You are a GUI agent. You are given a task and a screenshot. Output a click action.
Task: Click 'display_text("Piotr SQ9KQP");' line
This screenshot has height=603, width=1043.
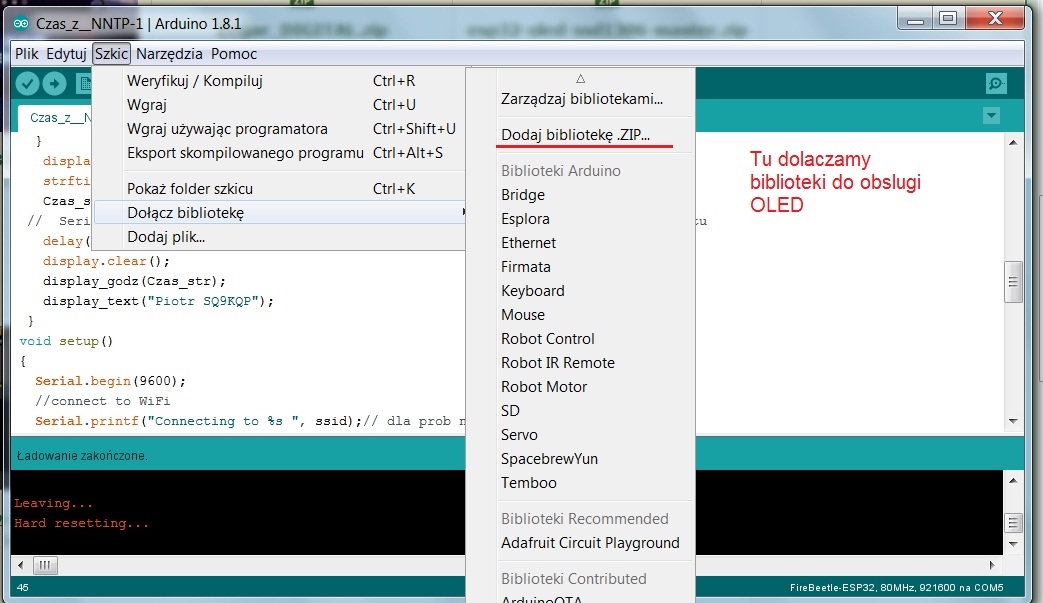(x=158, y=301)
